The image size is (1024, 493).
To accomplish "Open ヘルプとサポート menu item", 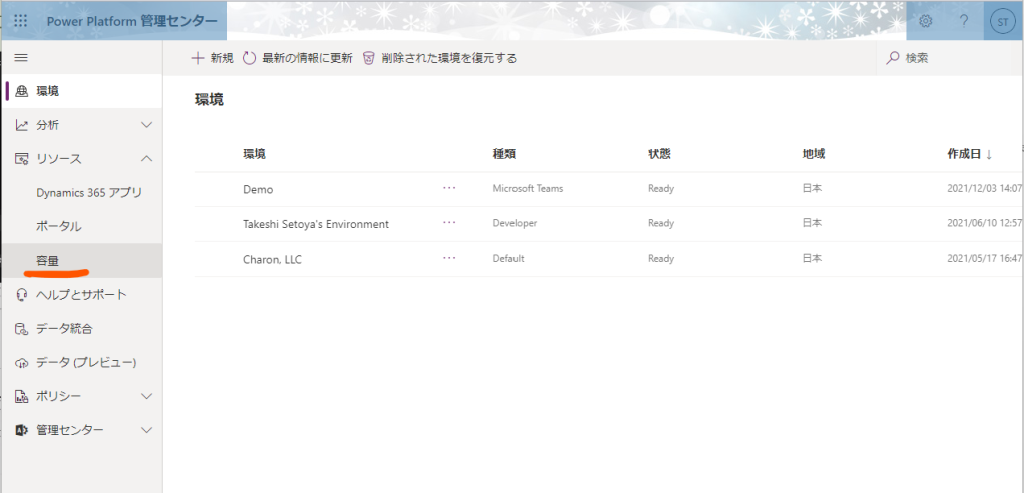I will (81, 294).
